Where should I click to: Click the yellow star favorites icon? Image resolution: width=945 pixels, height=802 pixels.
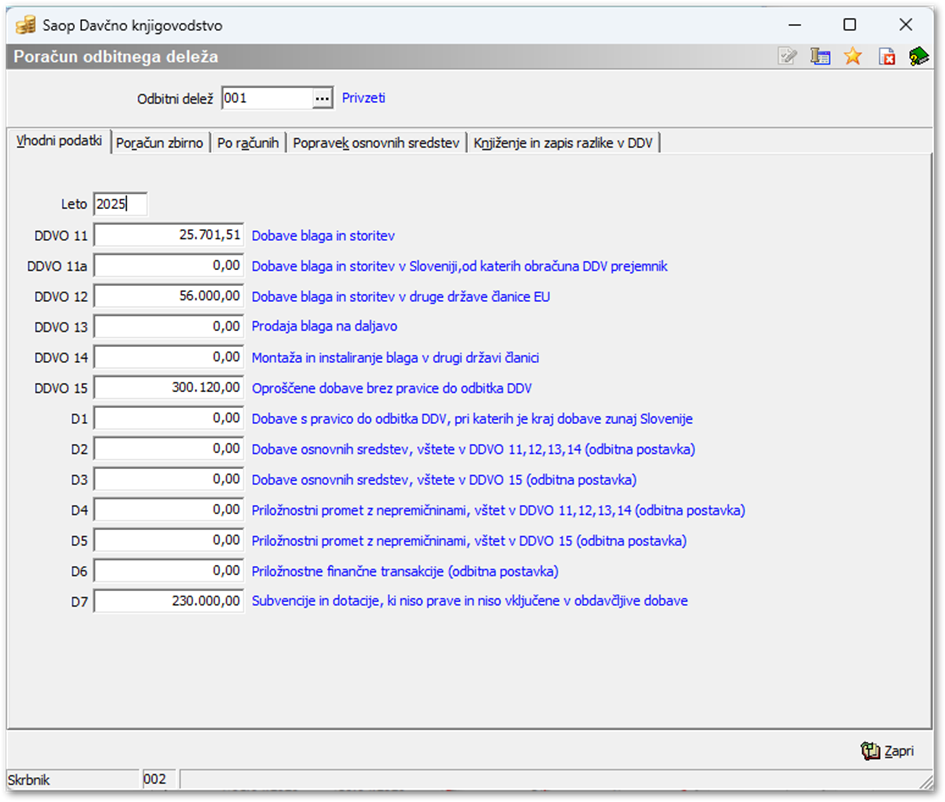point(852,57)
